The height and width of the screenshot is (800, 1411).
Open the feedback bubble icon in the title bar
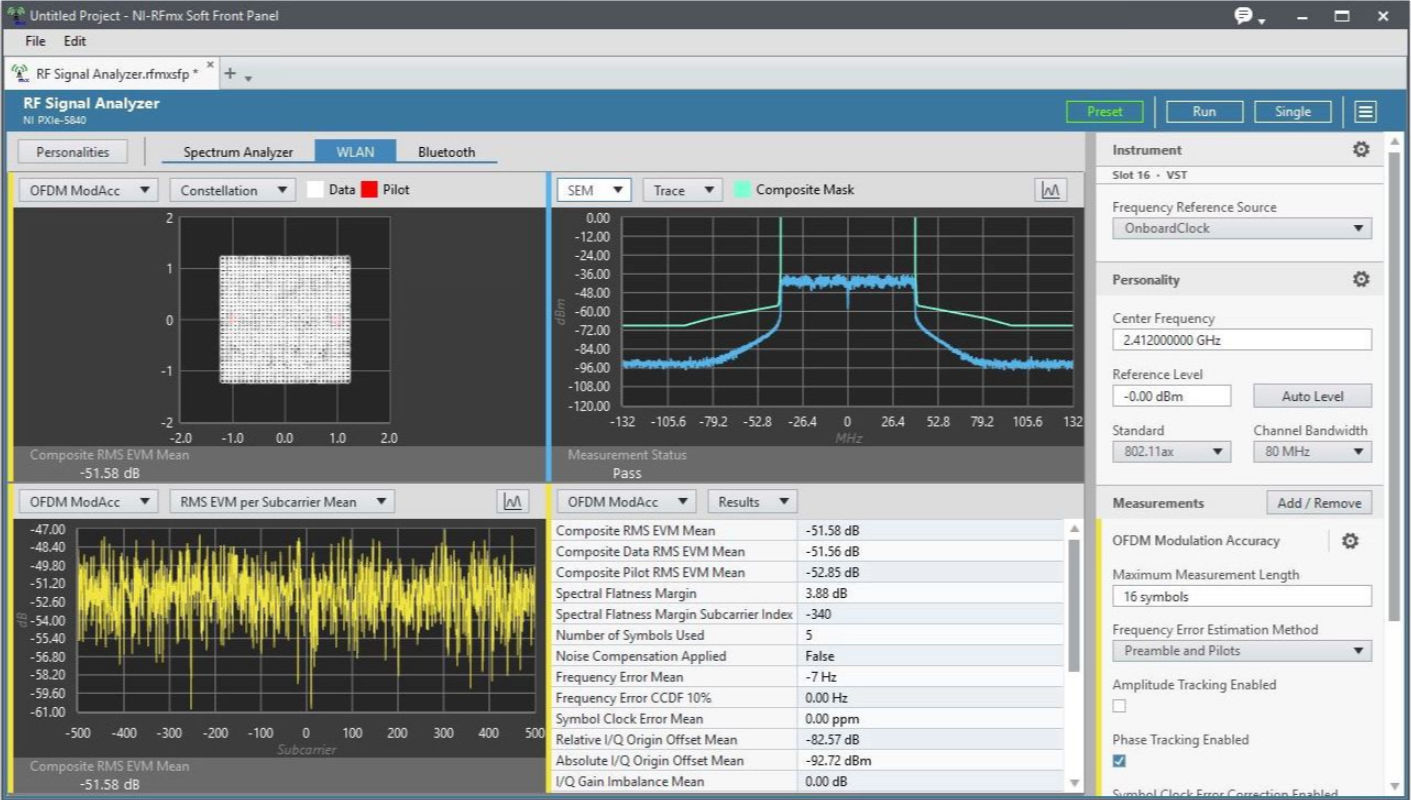pos(1240,15)
